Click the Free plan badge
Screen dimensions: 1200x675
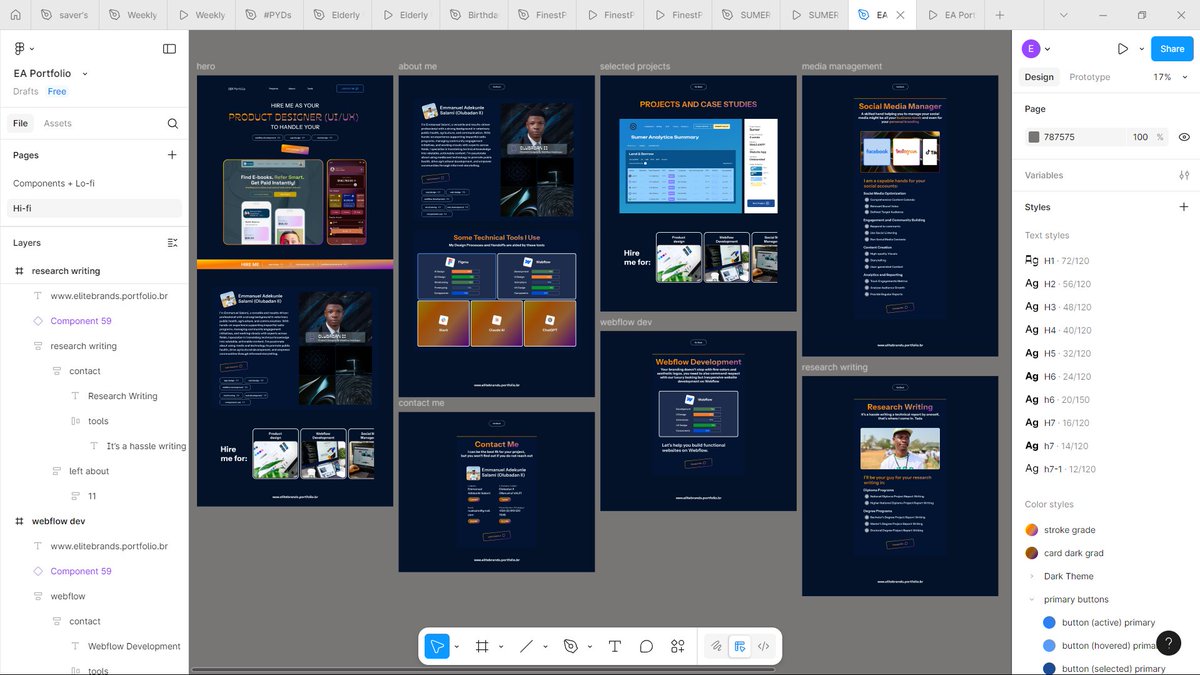point(57,91)
